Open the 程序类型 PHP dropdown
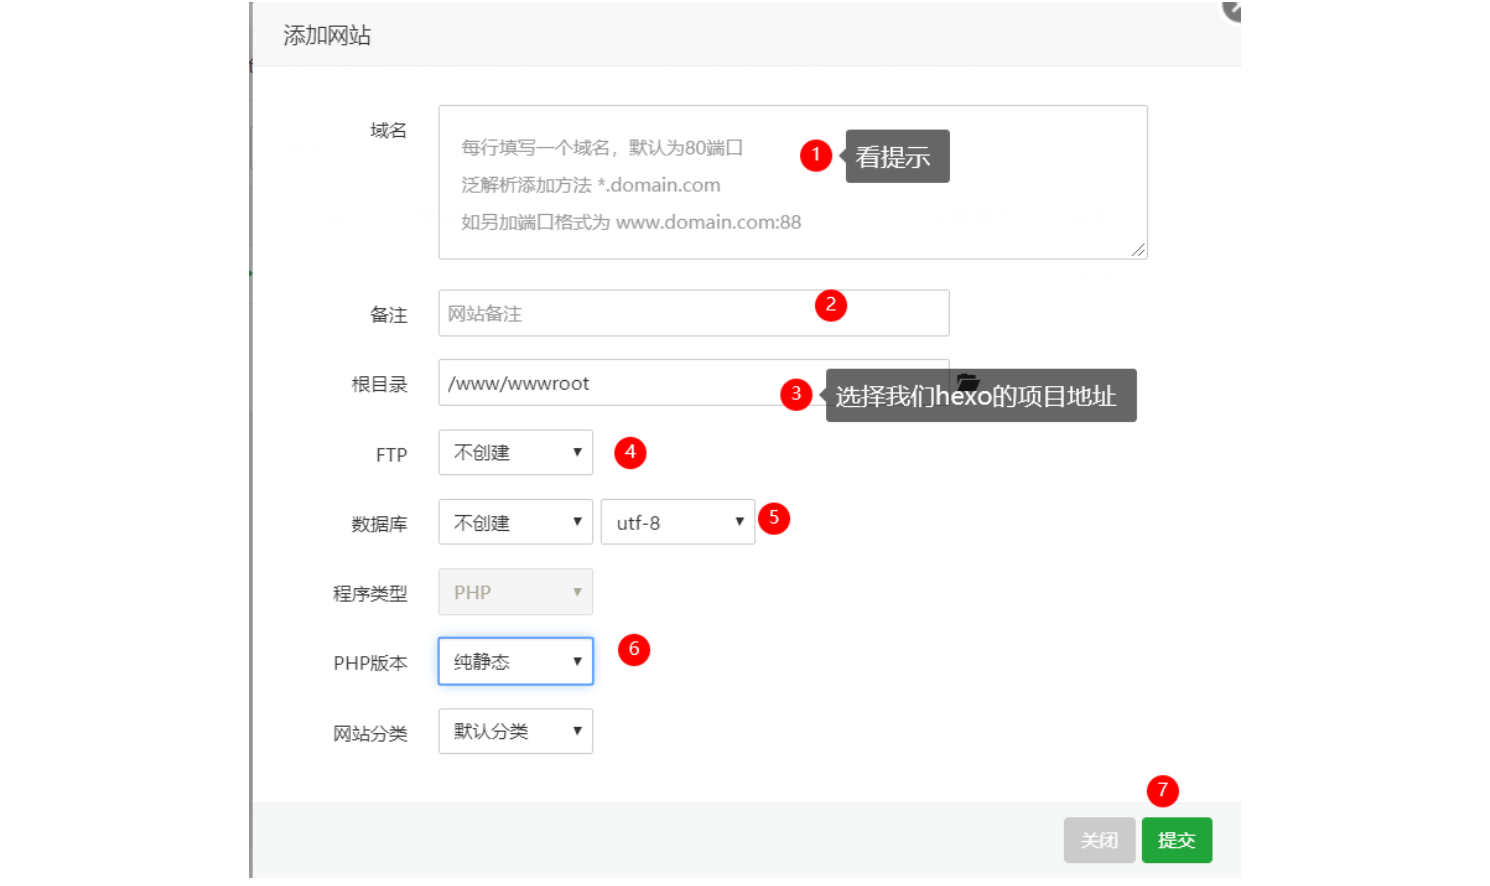This screenshot has height=886, width=1490. (x=515, y=592)
